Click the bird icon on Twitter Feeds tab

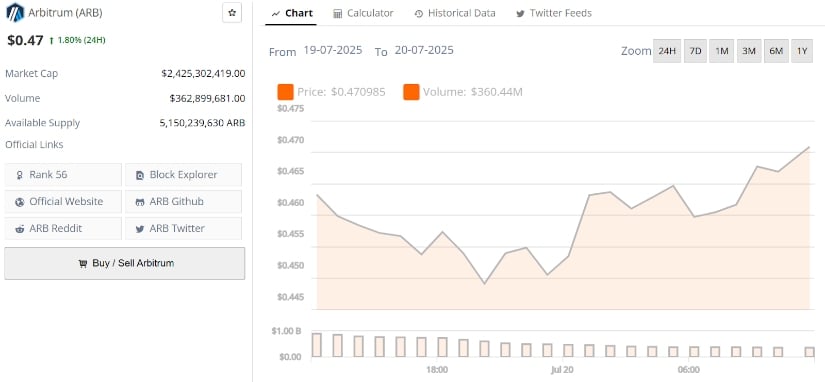(520, 14)
